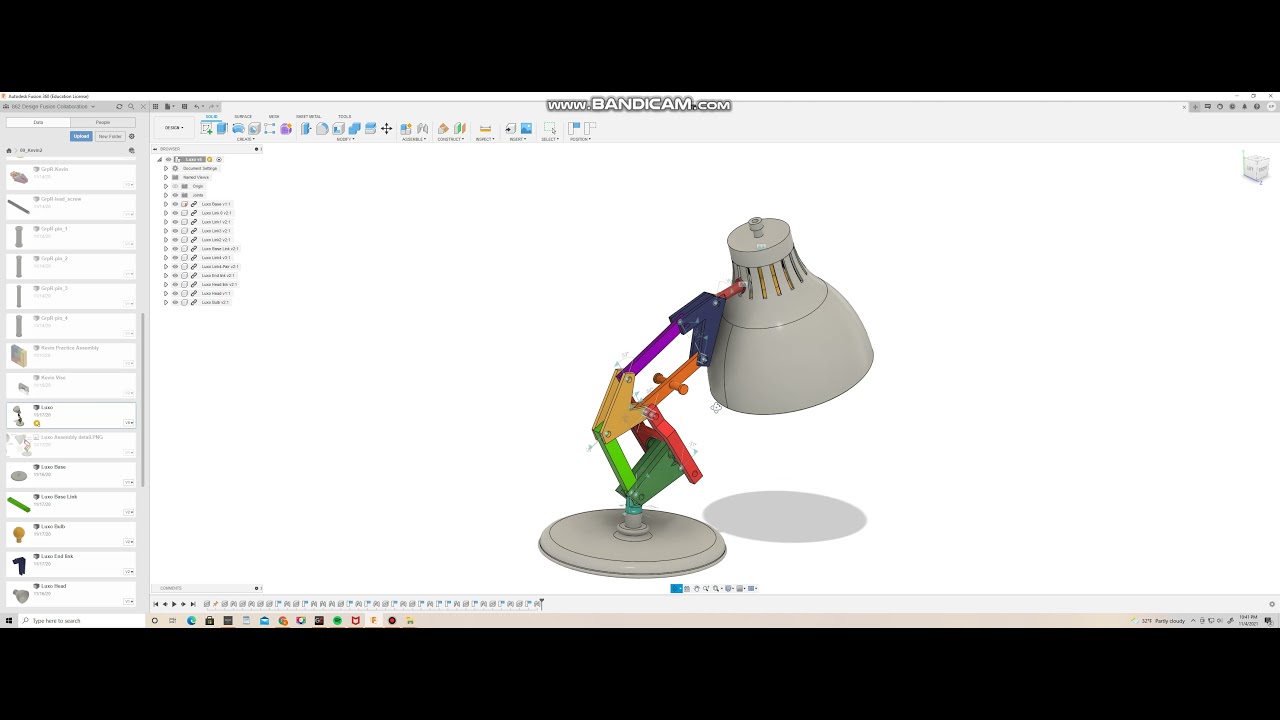Screen dimensions: 1280x720
Task: Select the Create Form purple icon
Action: (x=286, y=128)
